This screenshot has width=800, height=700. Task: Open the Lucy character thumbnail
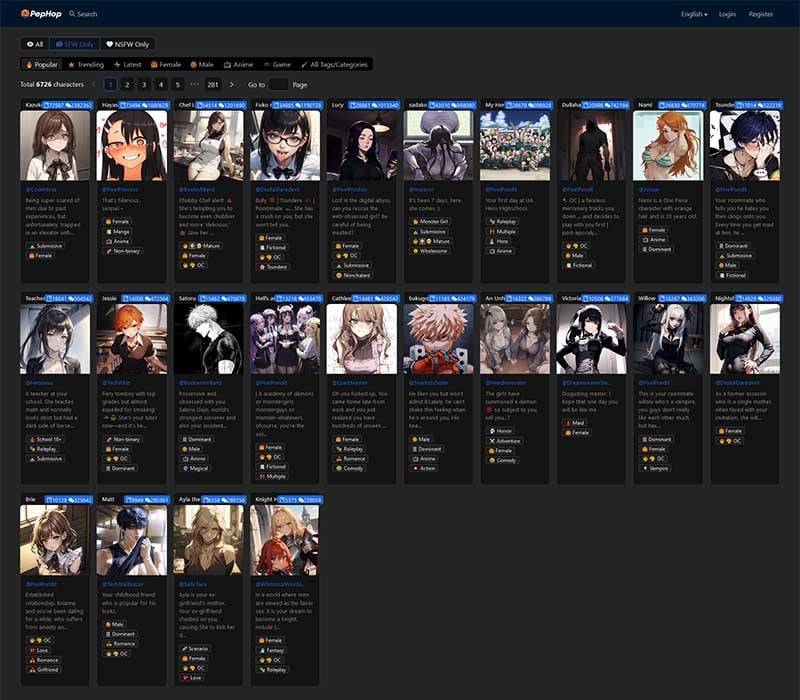pos(362,145)
